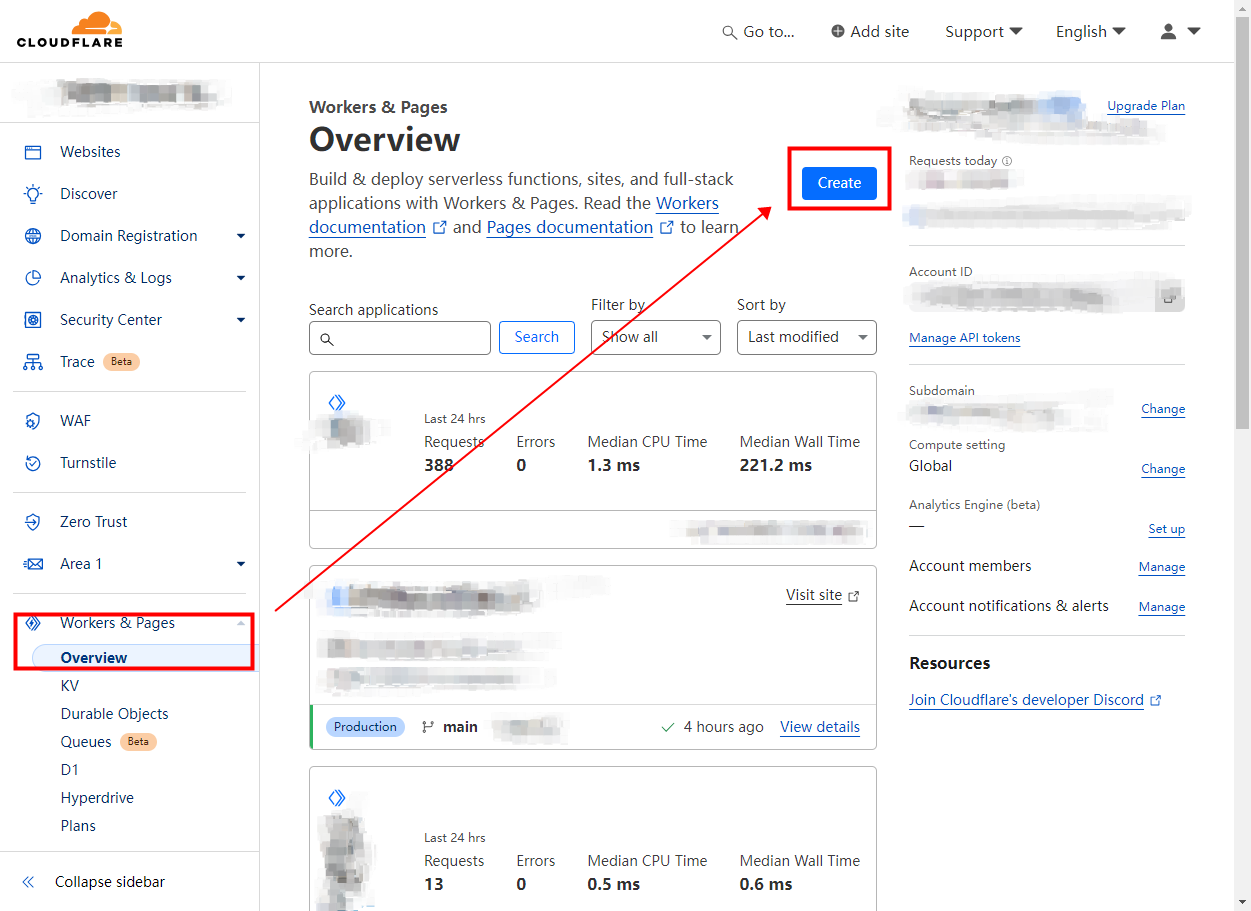Click the WAF shield icon
The height and width of the screenshot is (911, 1251).
tap(33, 421)
